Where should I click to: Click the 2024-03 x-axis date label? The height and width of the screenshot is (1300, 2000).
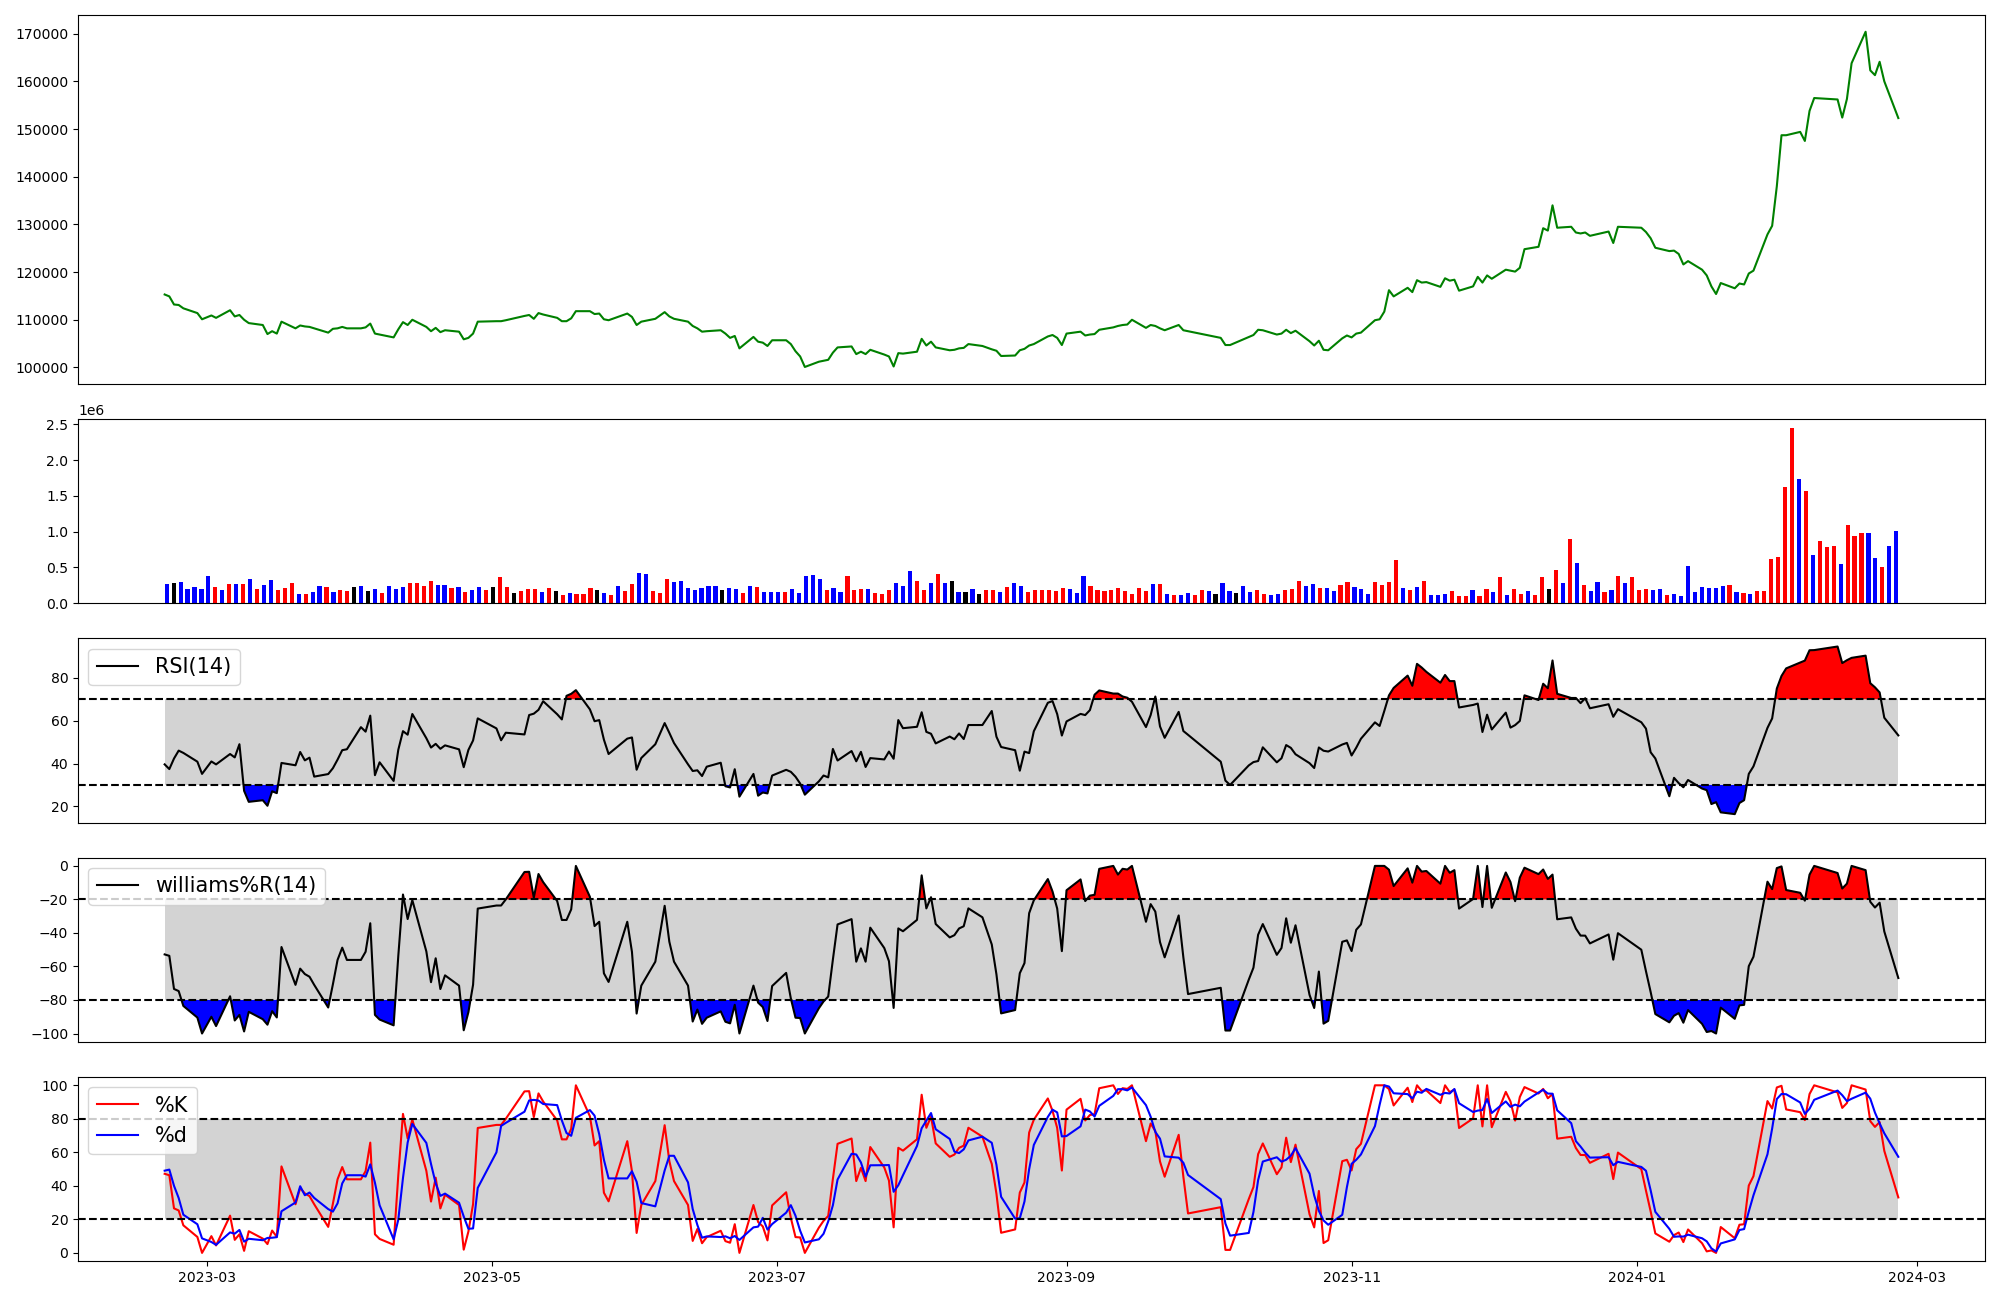pos(1916,1277)
